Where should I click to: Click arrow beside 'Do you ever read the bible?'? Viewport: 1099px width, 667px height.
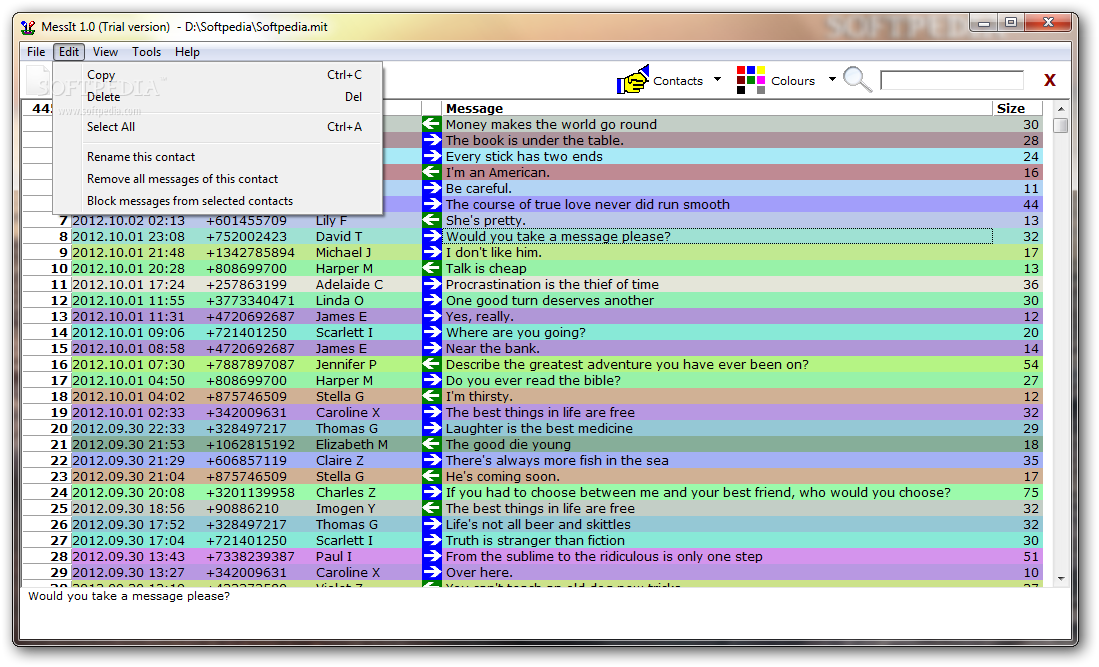(x=432, y=380)
